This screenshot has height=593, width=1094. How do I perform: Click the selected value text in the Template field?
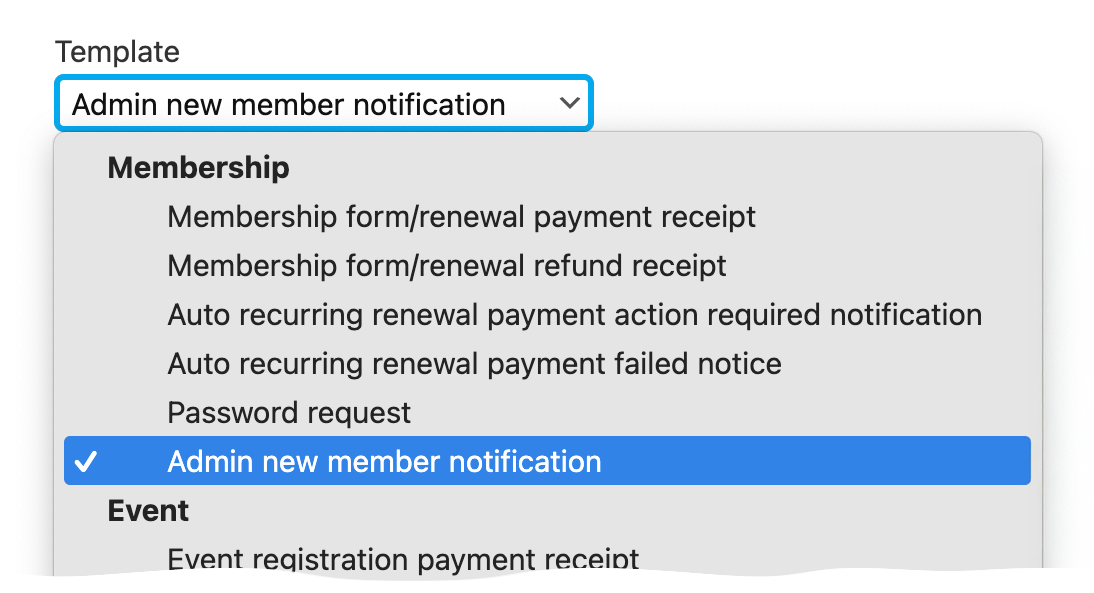[x=289, y=104]
